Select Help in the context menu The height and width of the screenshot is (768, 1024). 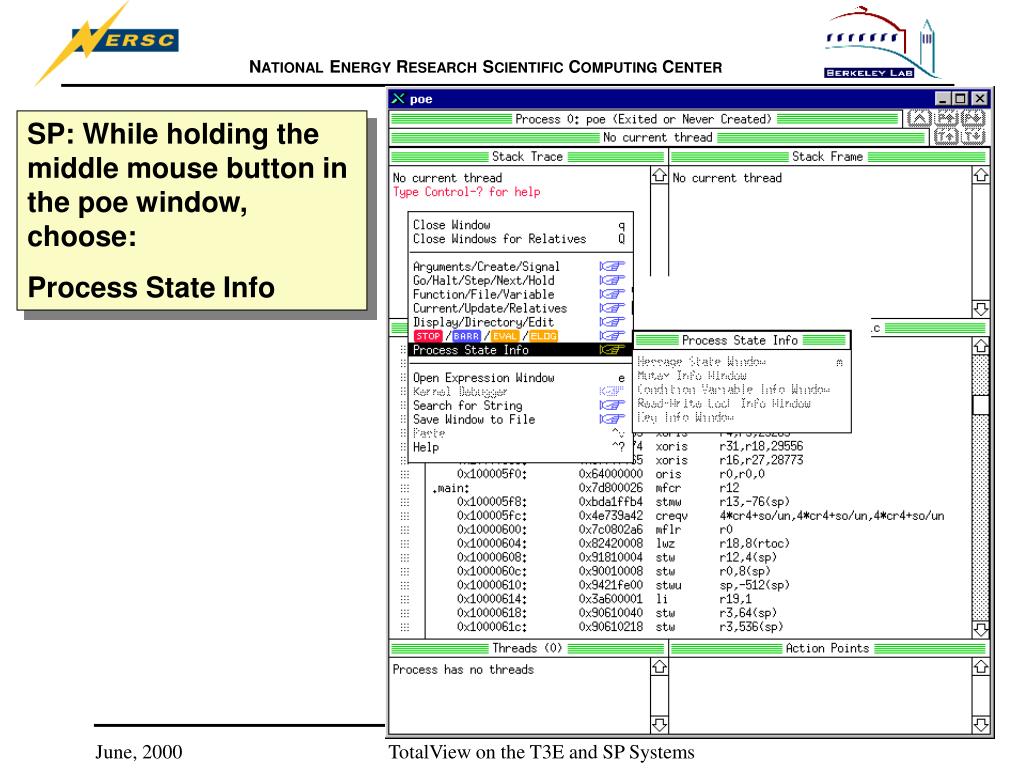[519, 447]
